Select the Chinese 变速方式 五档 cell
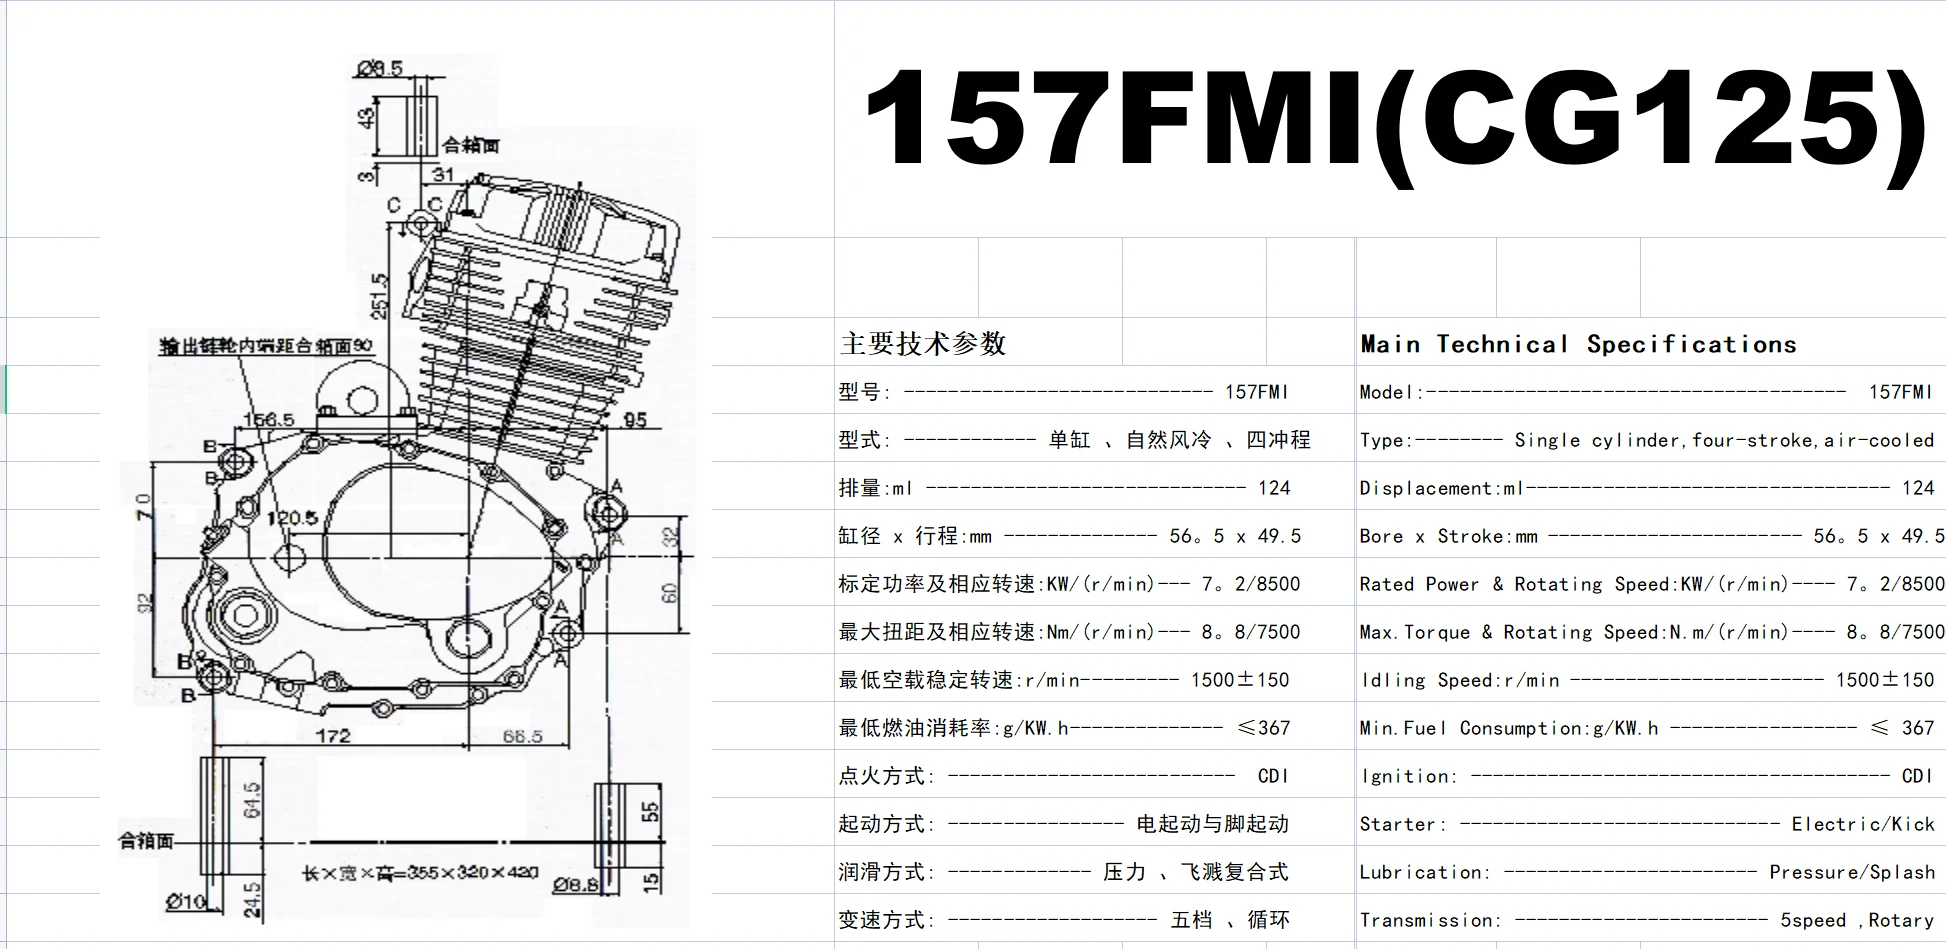The image size is (1946, 949). point(1095,918)
